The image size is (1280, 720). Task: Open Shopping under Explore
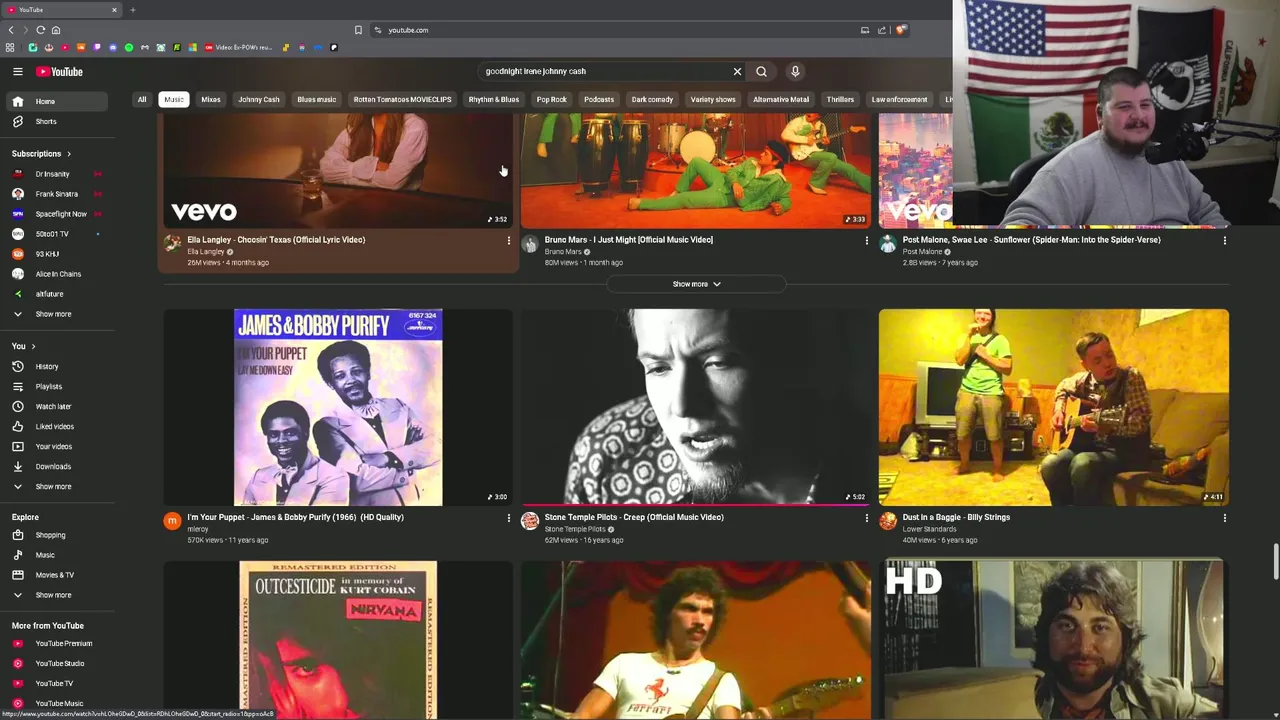58,535
